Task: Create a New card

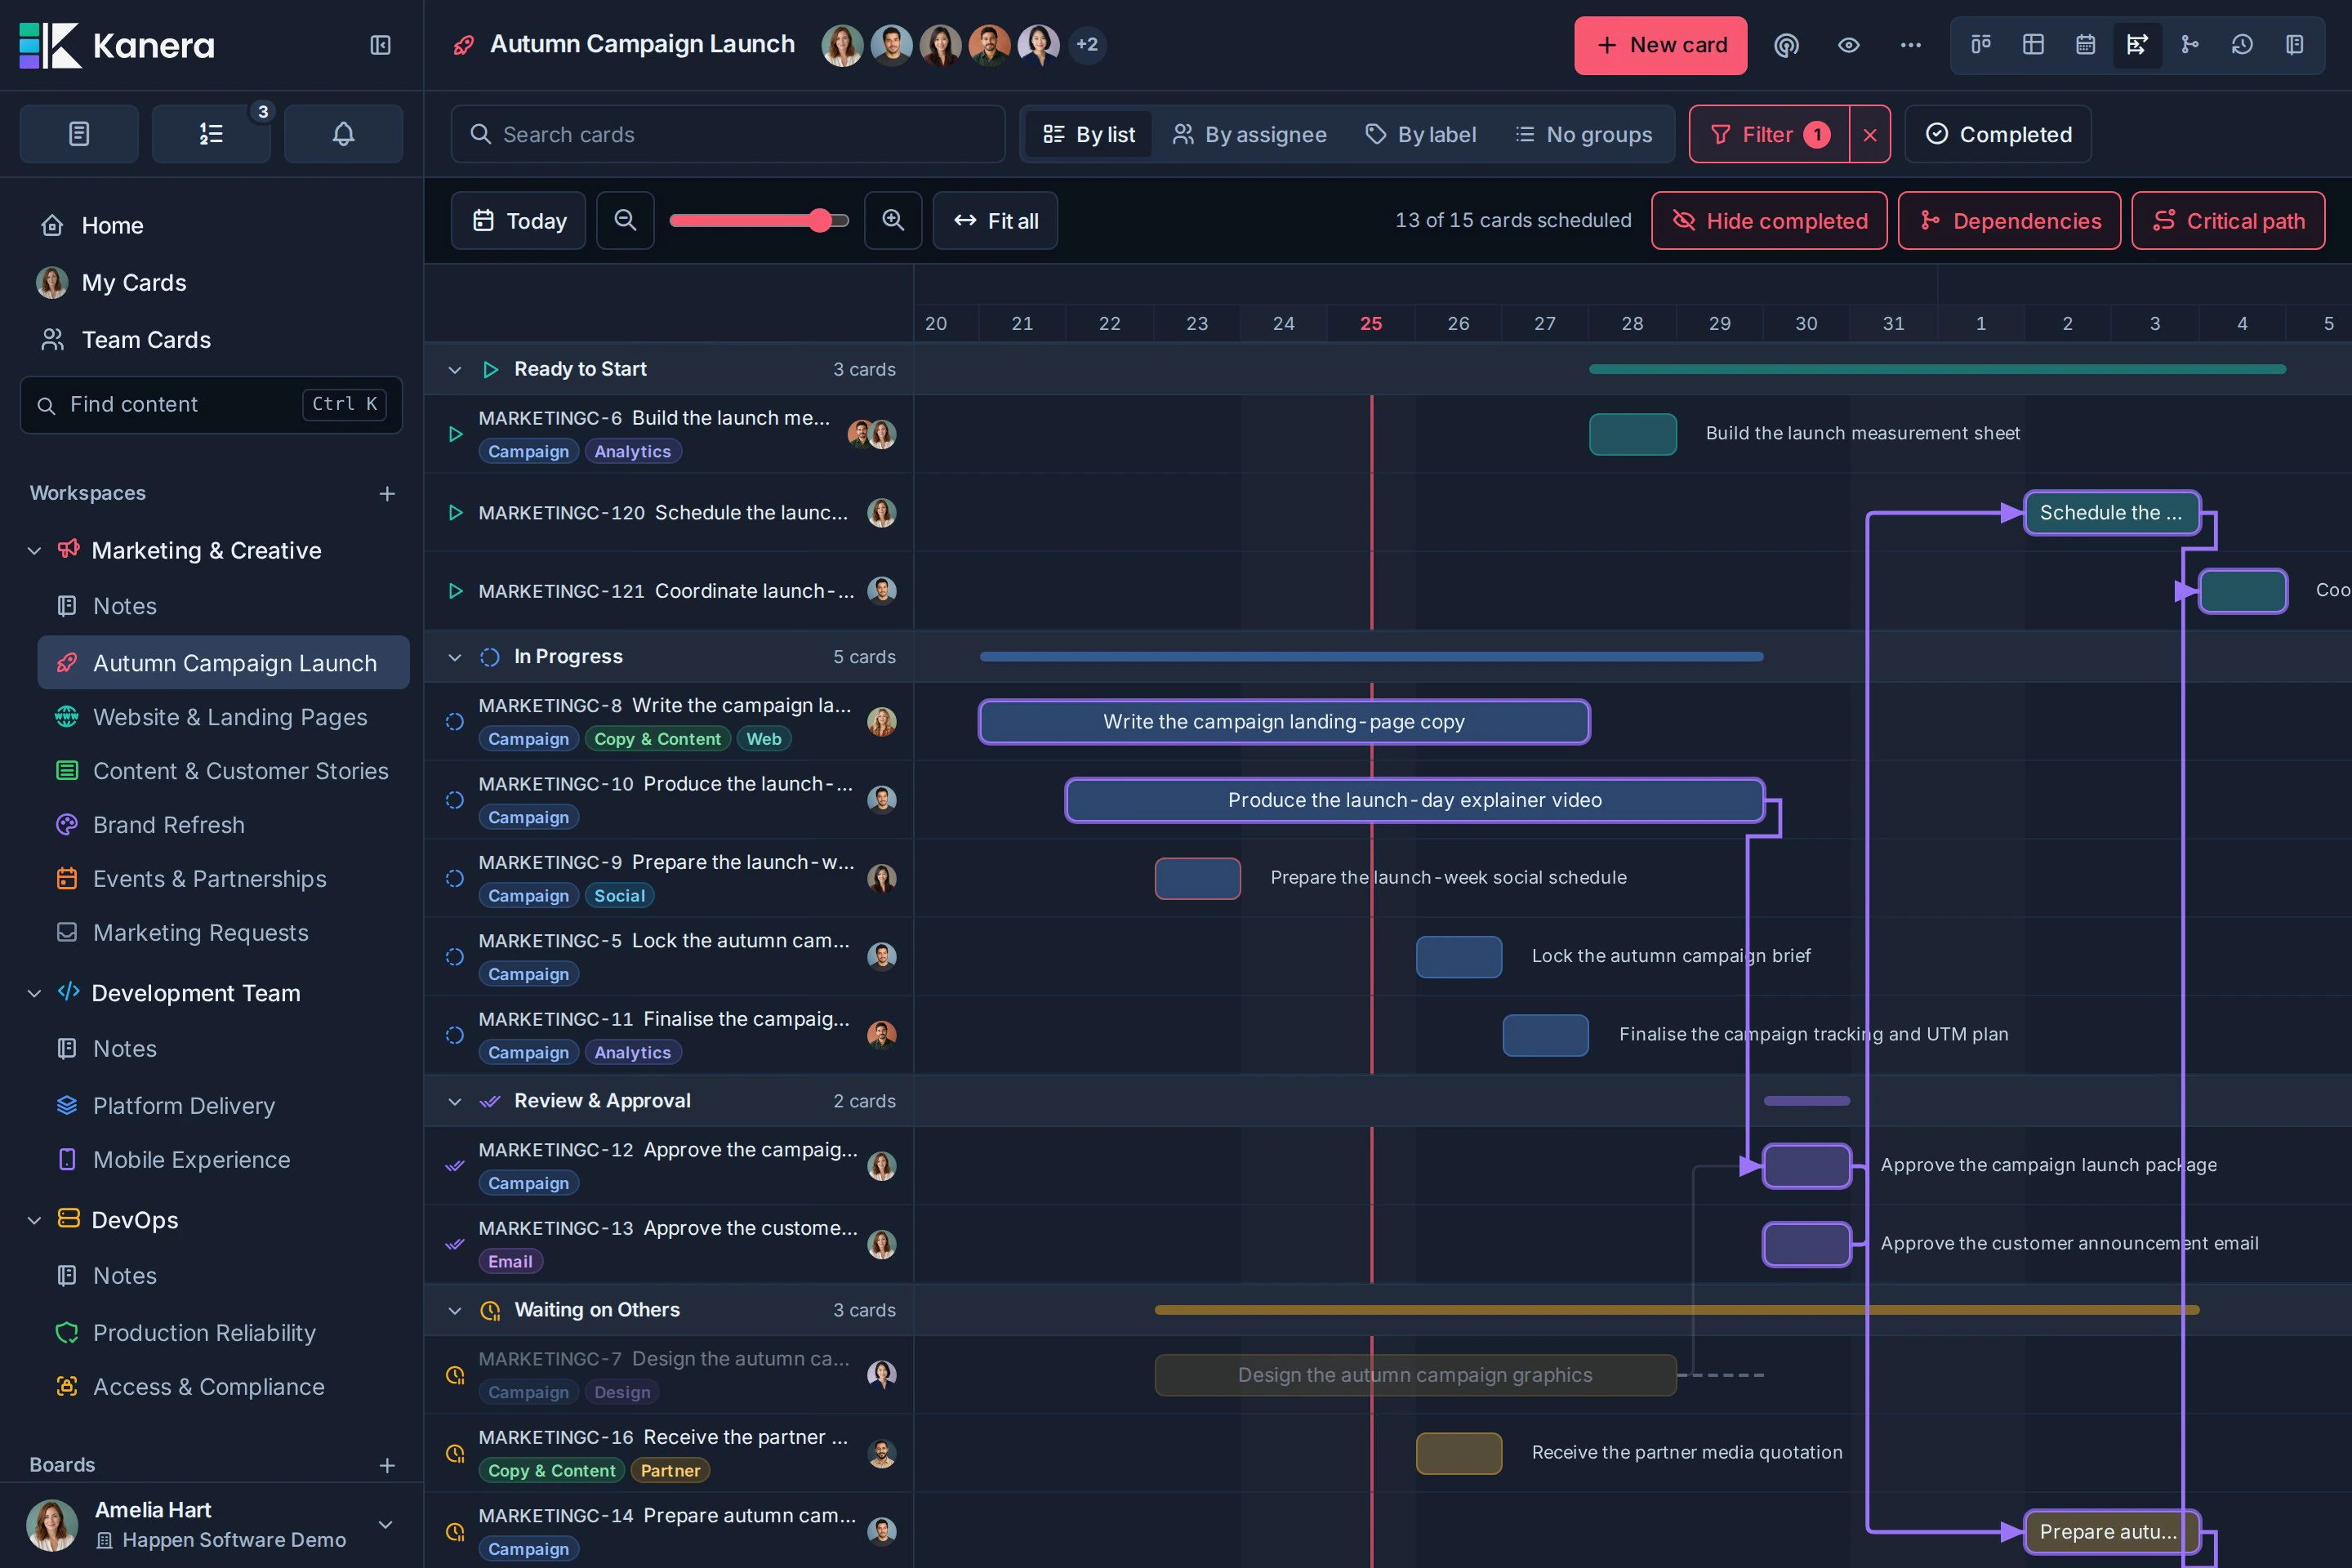Action: pyautogui.click(x=1660, y=45)
